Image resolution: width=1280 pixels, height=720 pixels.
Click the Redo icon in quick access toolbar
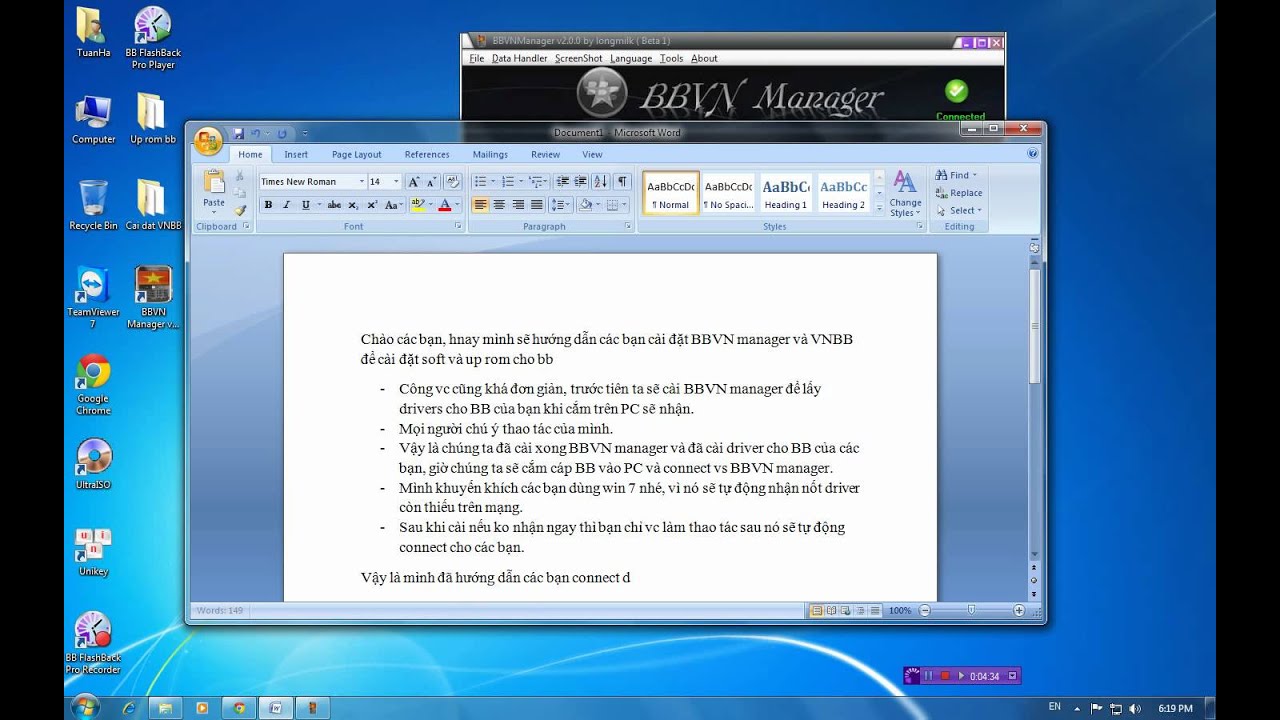(x=281, y=133)
